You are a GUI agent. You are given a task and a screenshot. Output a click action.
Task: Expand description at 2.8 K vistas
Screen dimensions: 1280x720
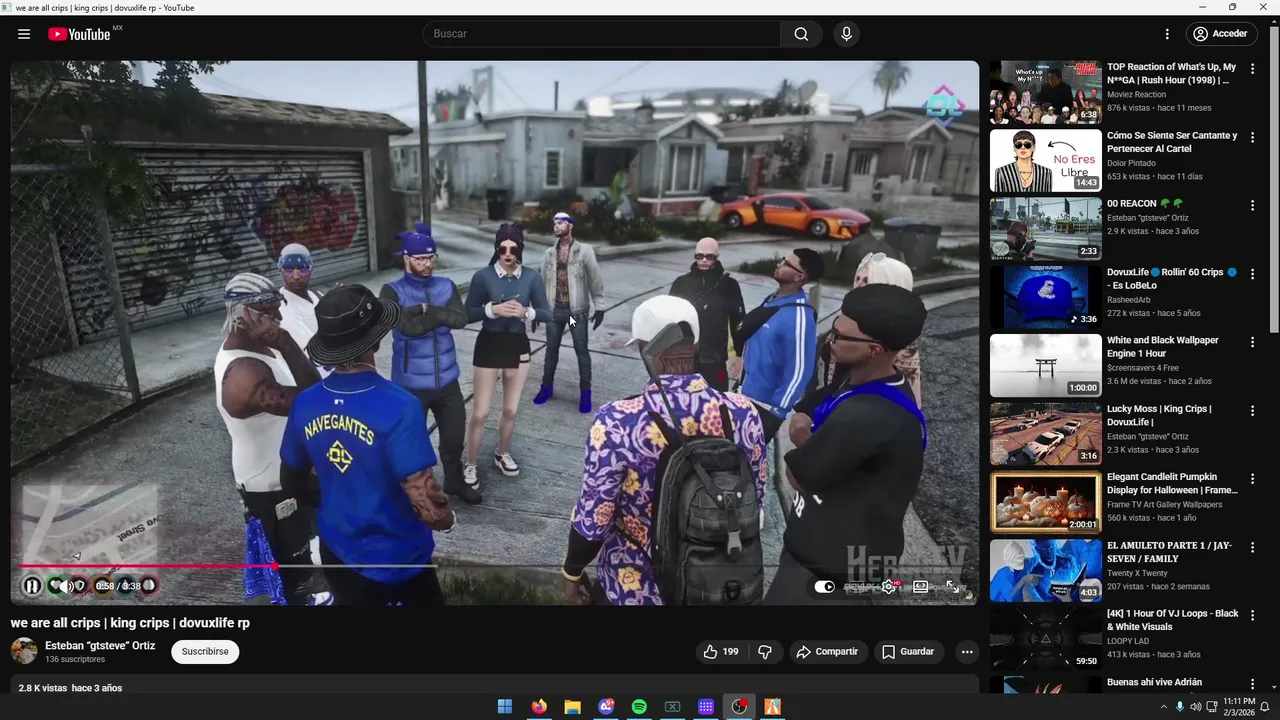[70, 688]
